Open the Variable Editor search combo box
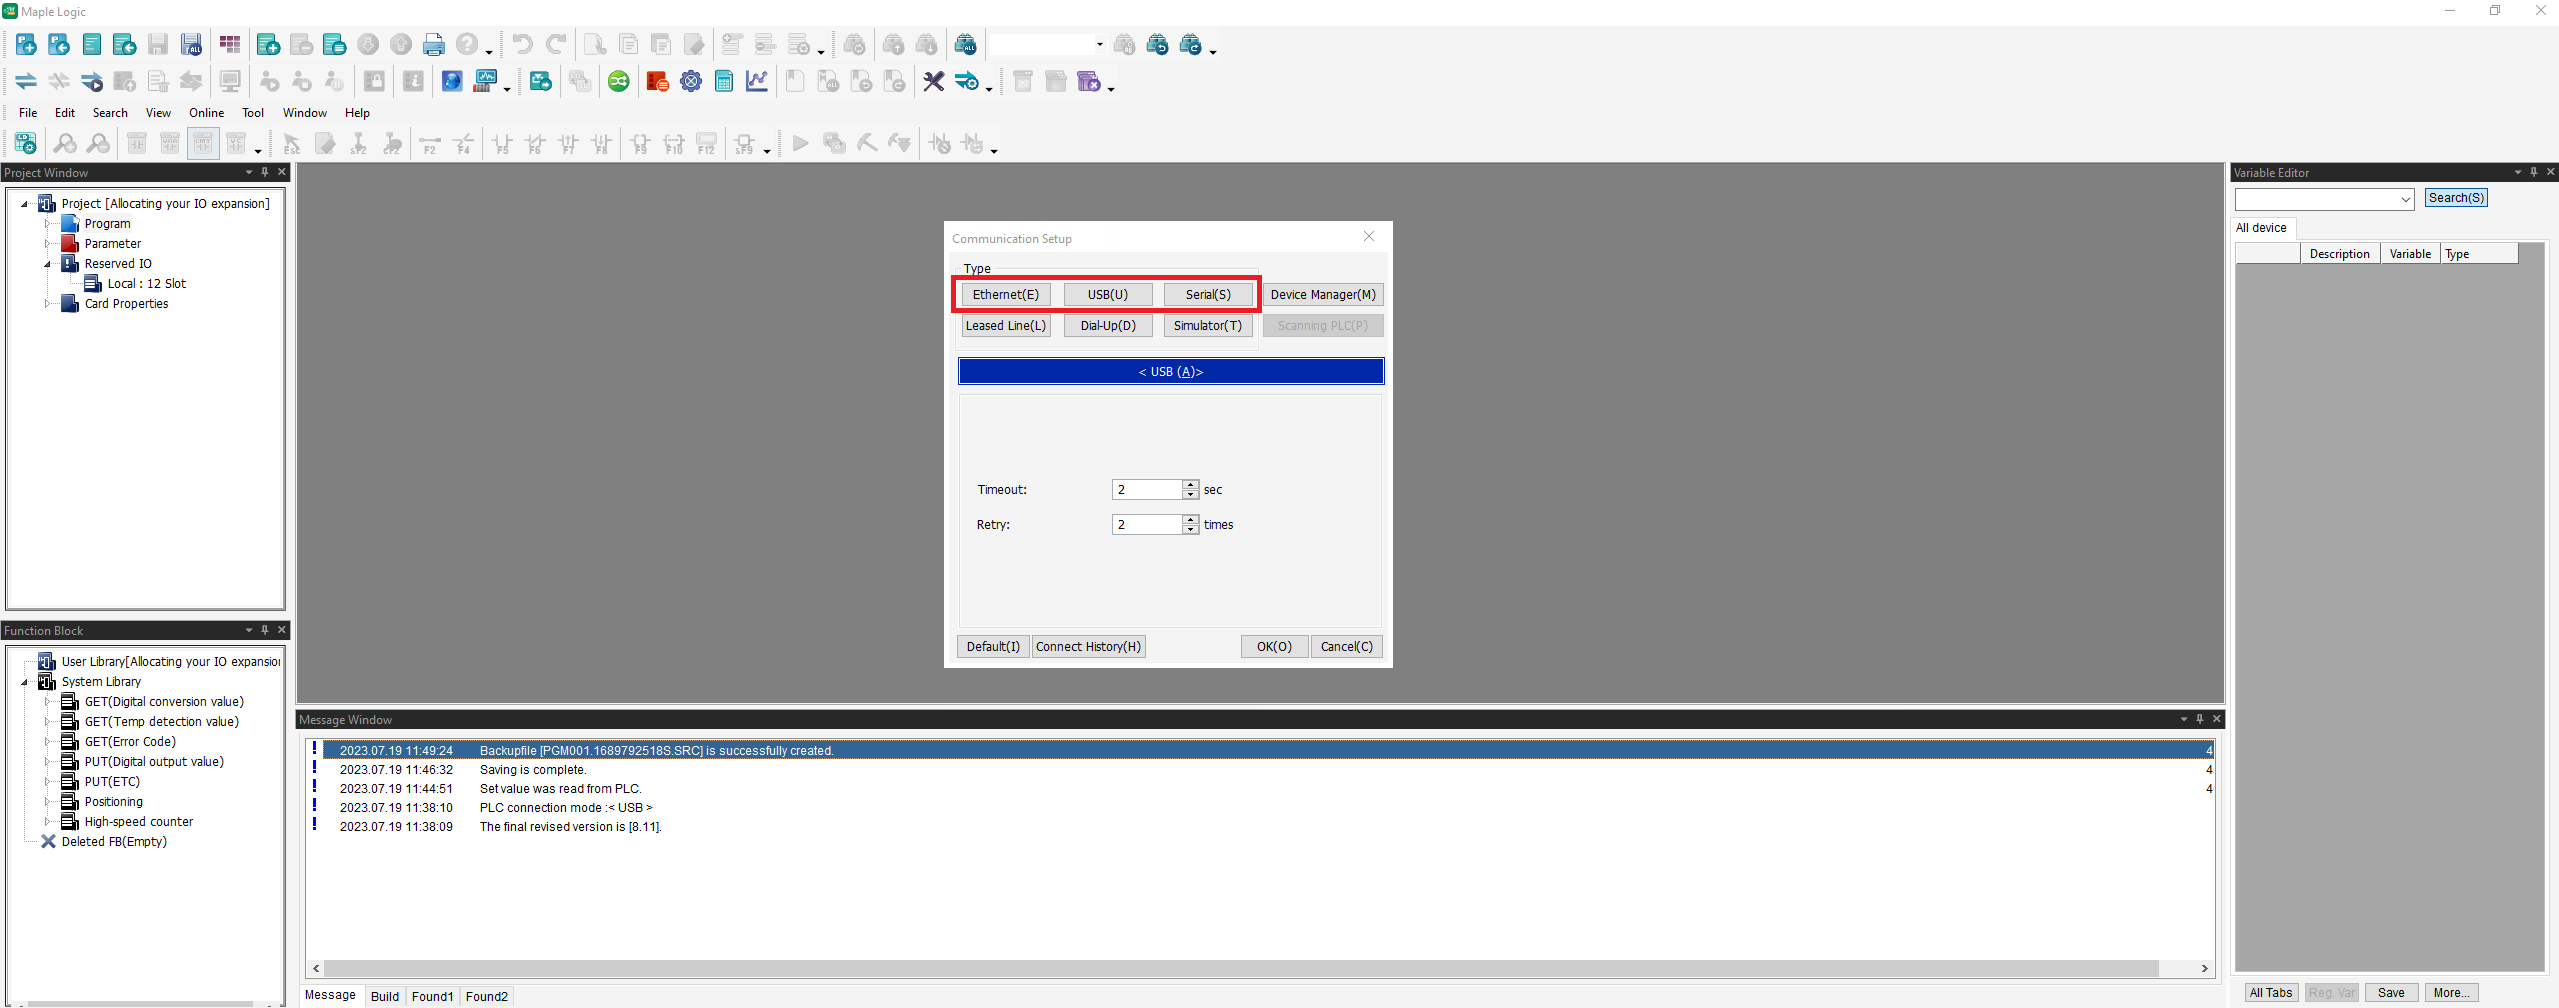This screenshot has width=2559, height=1008. click(2325, 199)
